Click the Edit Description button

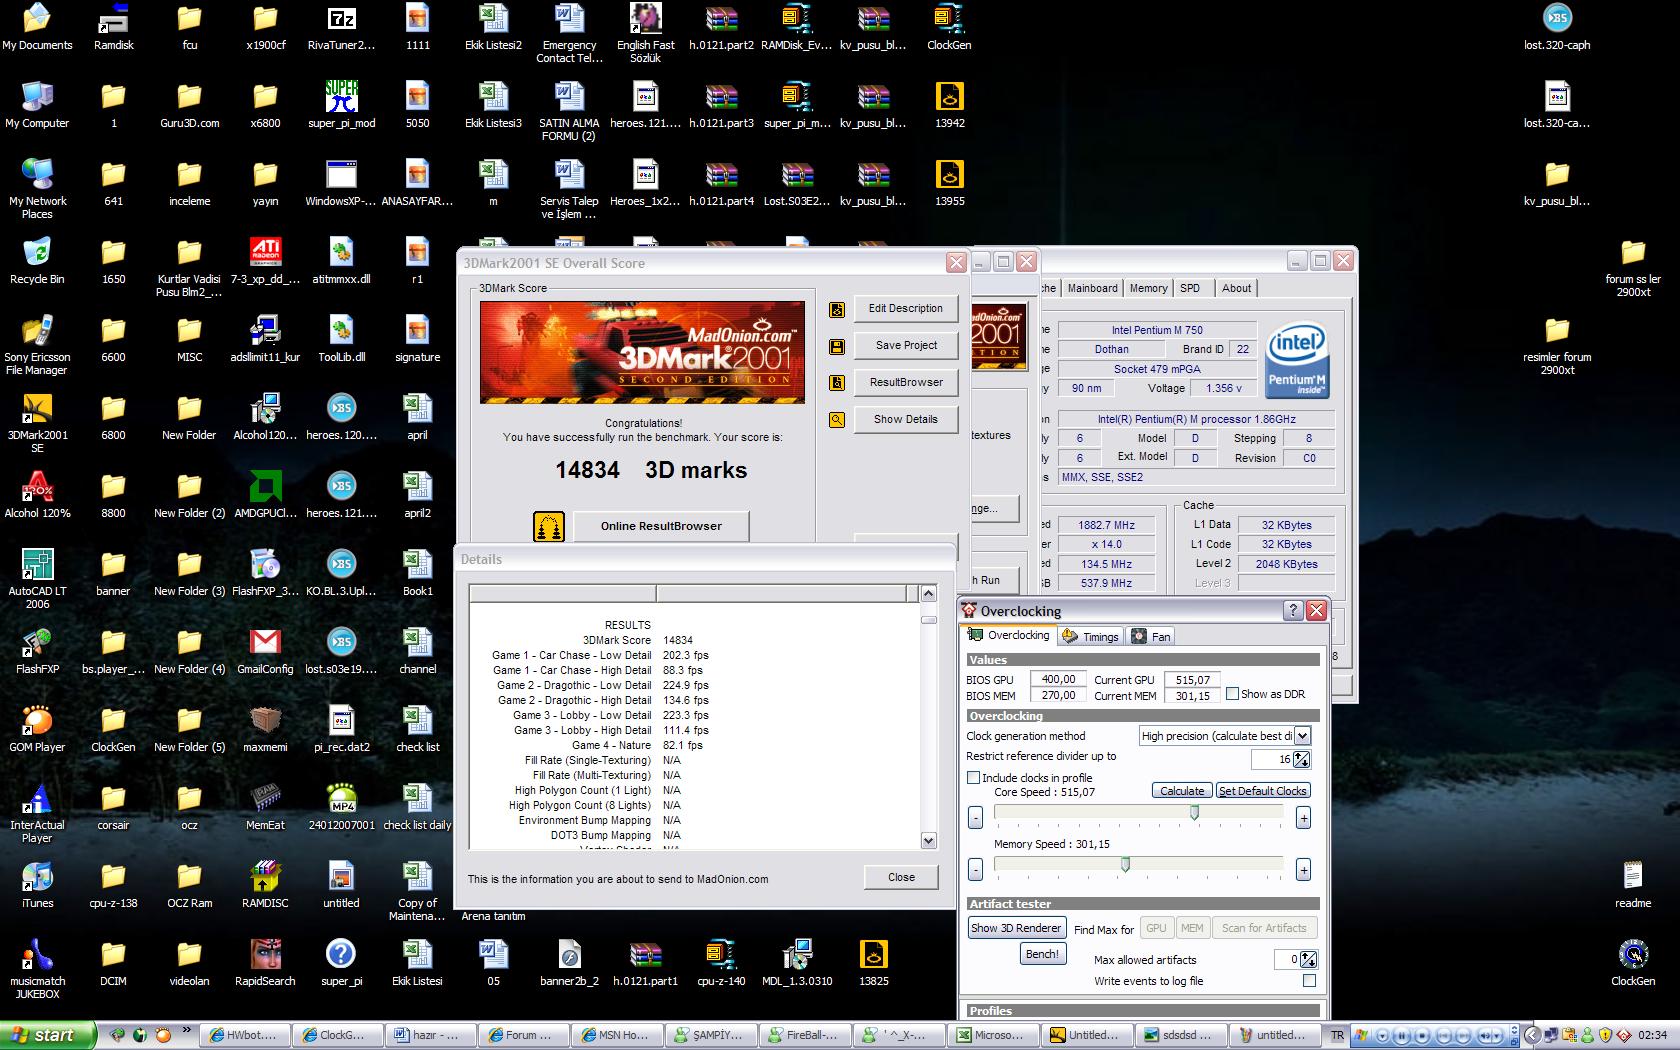point(906,308)
